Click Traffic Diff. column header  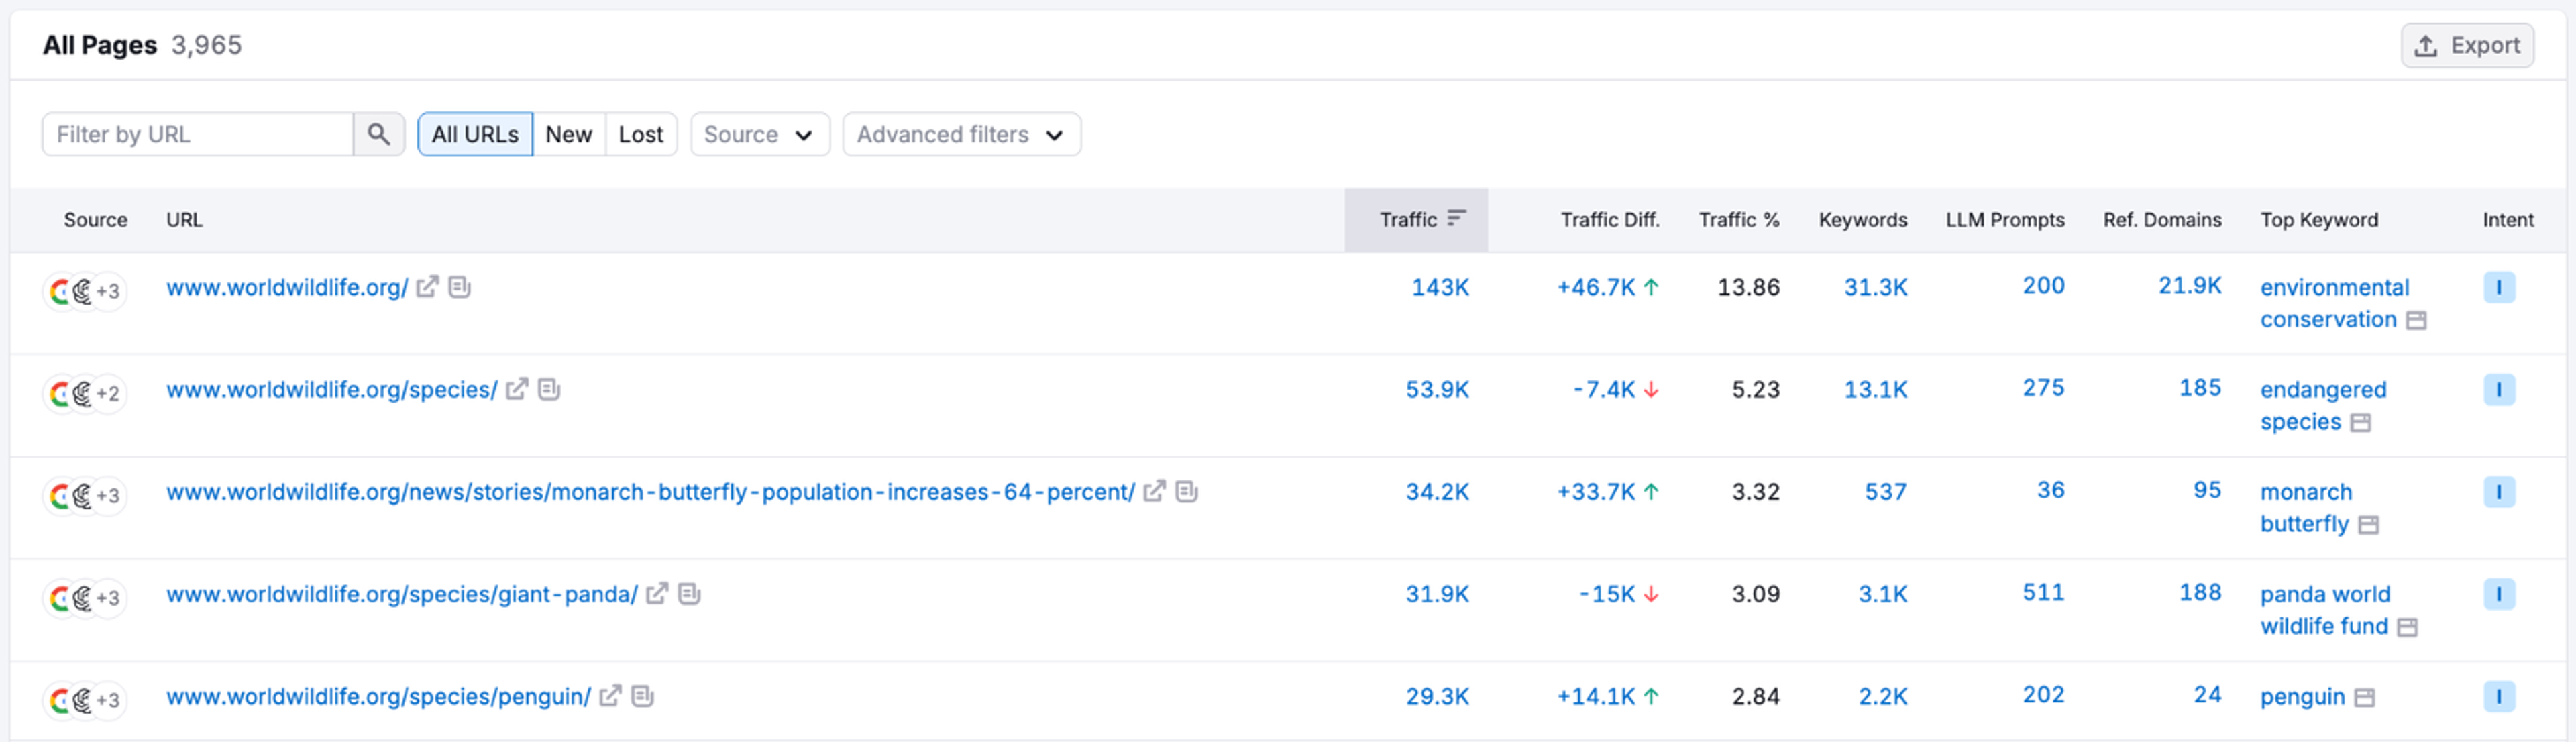coord(1609,220)
